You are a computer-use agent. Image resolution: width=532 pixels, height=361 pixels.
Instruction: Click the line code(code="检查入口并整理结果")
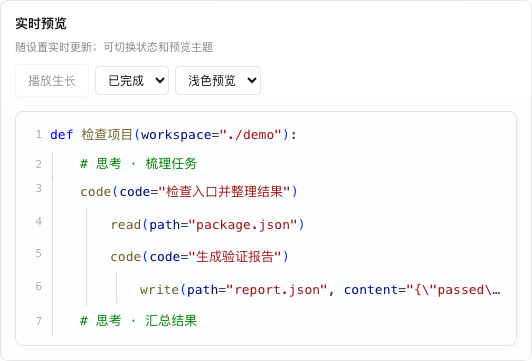pyautogui.click(x=189, y=192)
